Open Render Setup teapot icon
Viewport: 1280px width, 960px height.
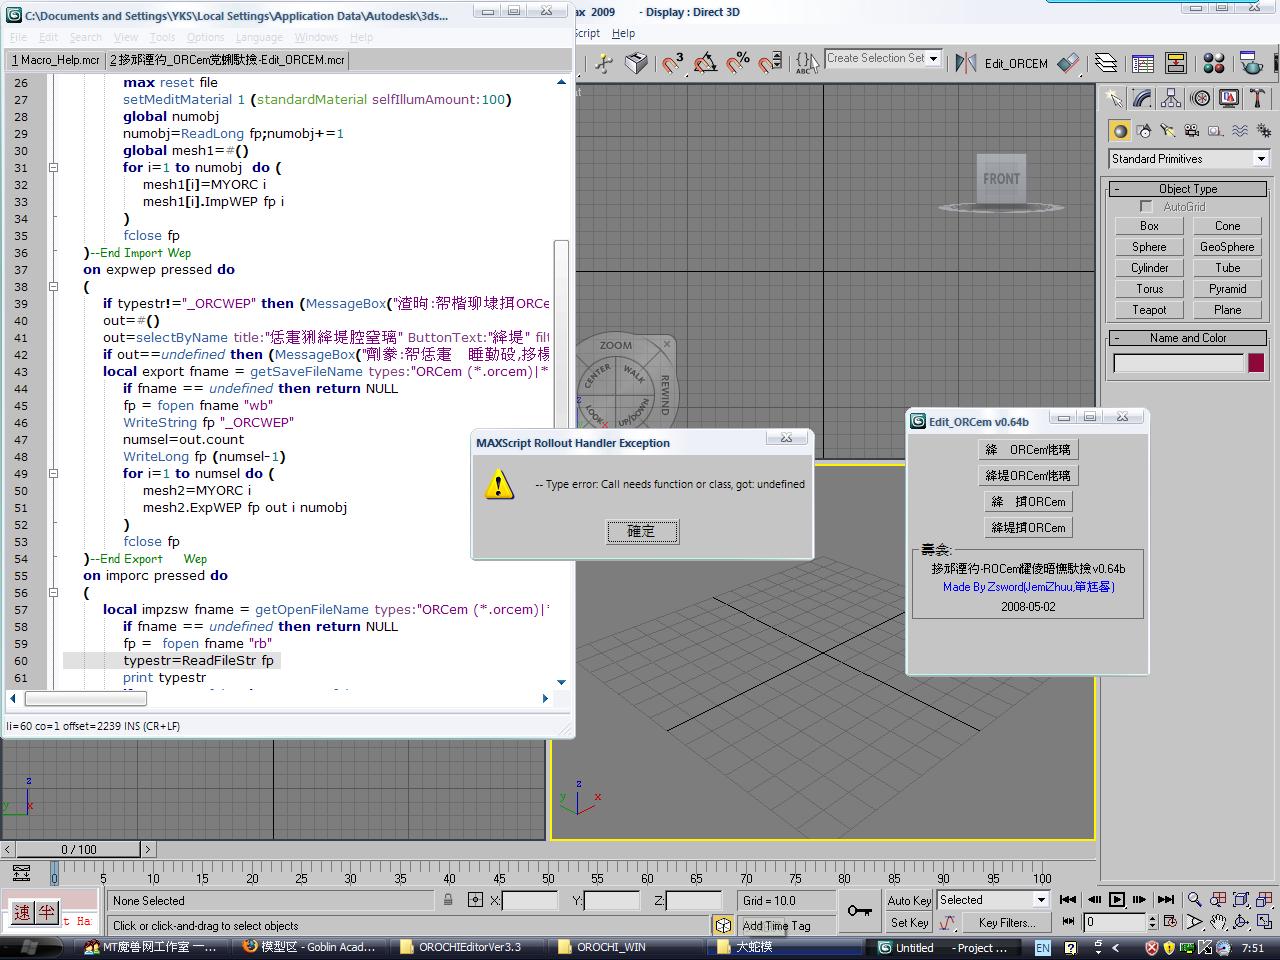[x=1251, y=63]
